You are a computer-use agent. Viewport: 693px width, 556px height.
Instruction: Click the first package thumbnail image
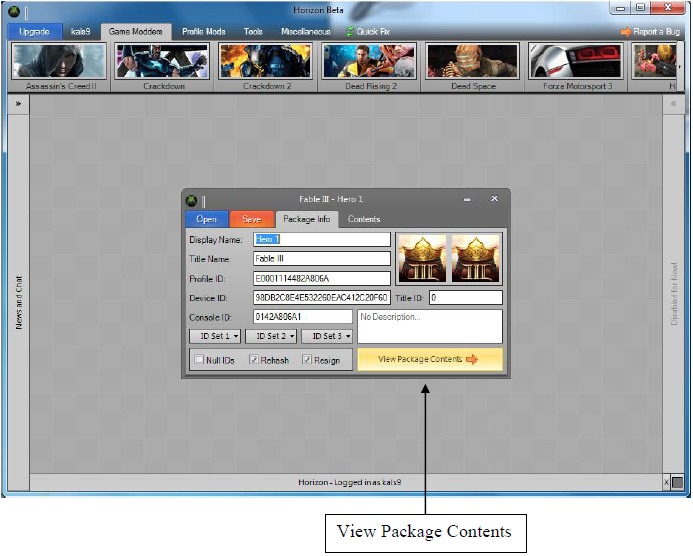421,260
